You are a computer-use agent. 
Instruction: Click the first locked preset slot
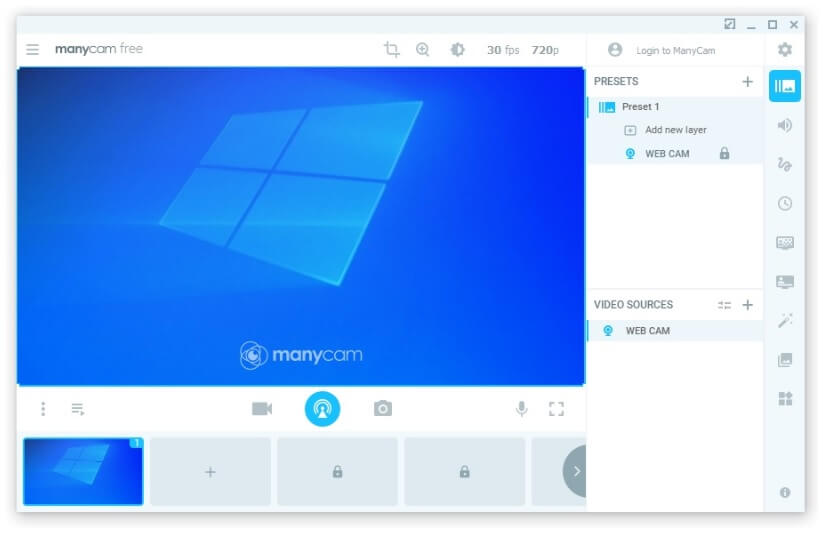click(337, 472)
